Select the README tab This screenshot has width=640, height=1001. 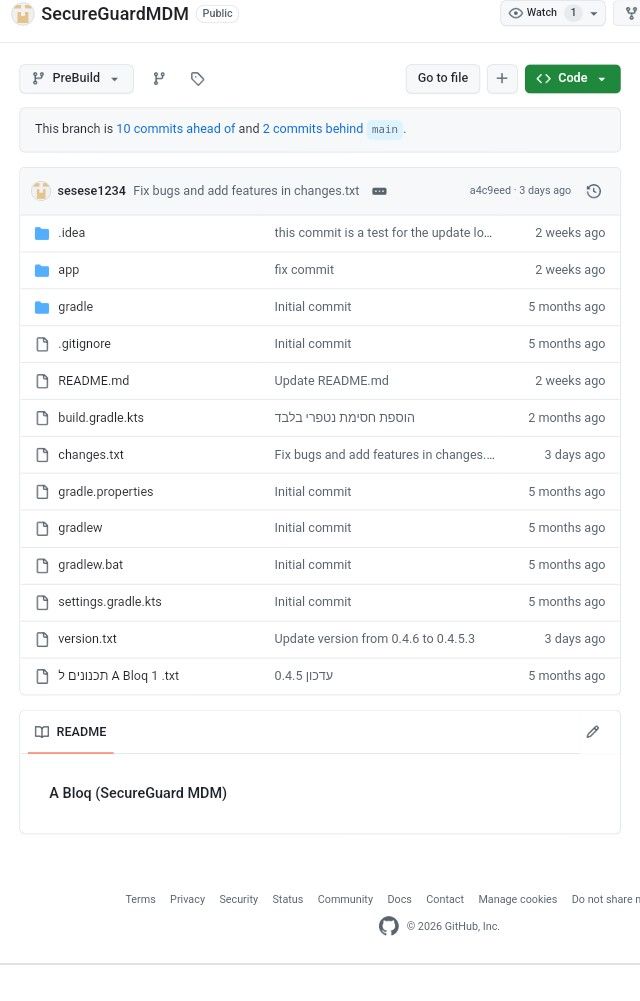(x=70, y=732)
